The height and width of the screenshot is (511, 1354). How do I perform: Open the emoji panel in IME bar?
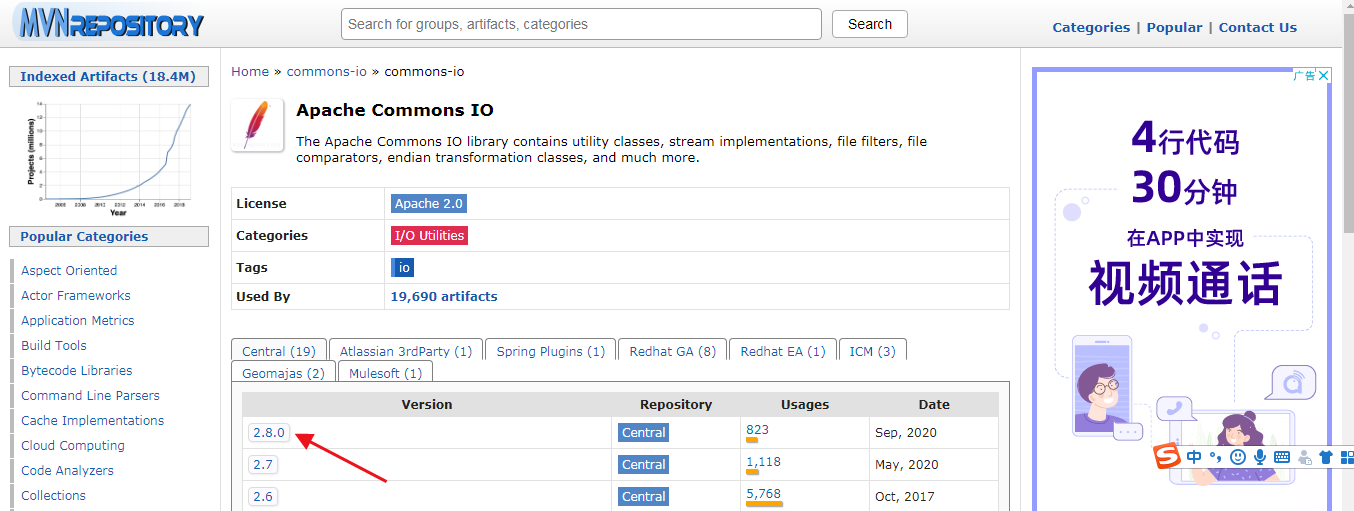[x=1238, y=457]
